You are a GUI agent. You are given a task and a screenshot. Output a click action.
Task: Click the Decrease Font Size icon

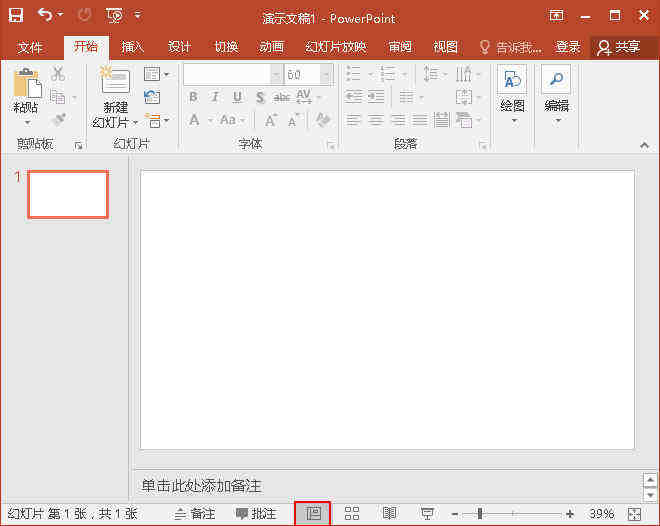pos(293,121)
